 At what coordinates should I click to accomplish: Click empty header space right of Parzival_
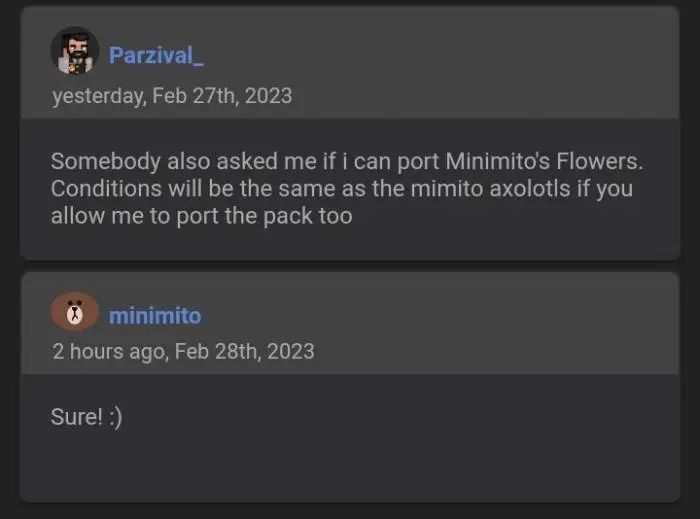[450, 55]
